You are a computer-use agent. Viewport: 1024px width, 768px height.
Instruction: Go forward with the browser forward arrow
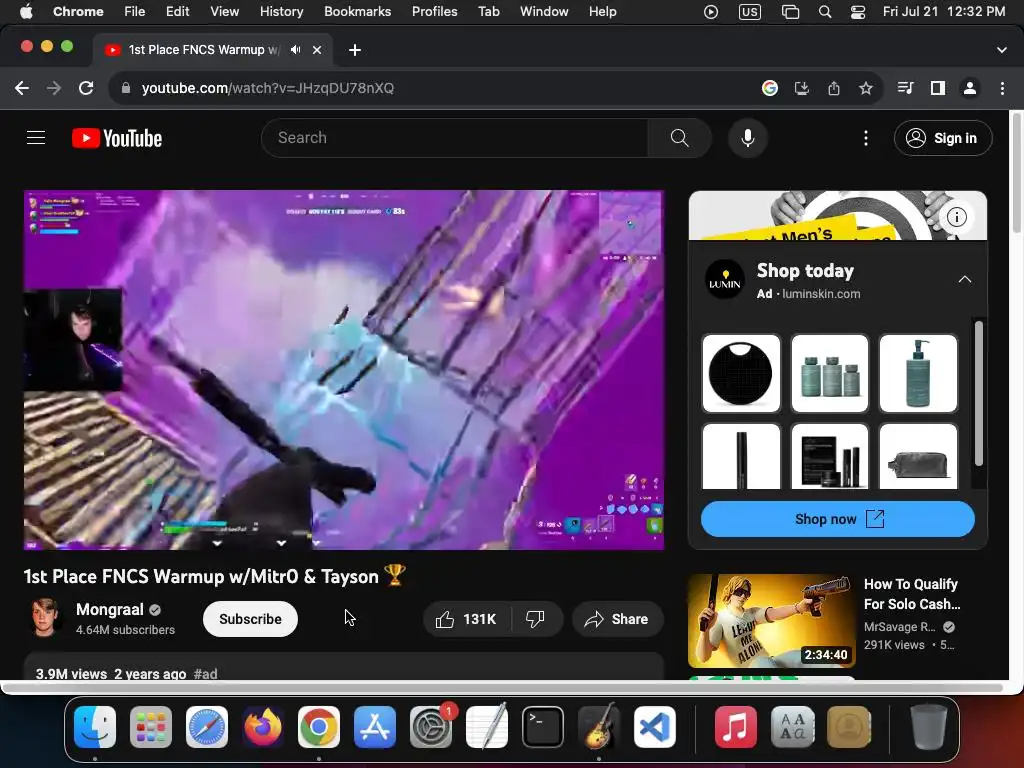54,88
